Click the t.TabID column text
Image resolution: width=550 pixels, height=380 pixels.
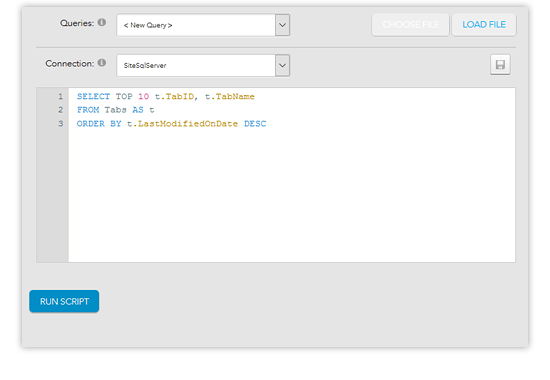pyautogui.click(x=176, y=96)
